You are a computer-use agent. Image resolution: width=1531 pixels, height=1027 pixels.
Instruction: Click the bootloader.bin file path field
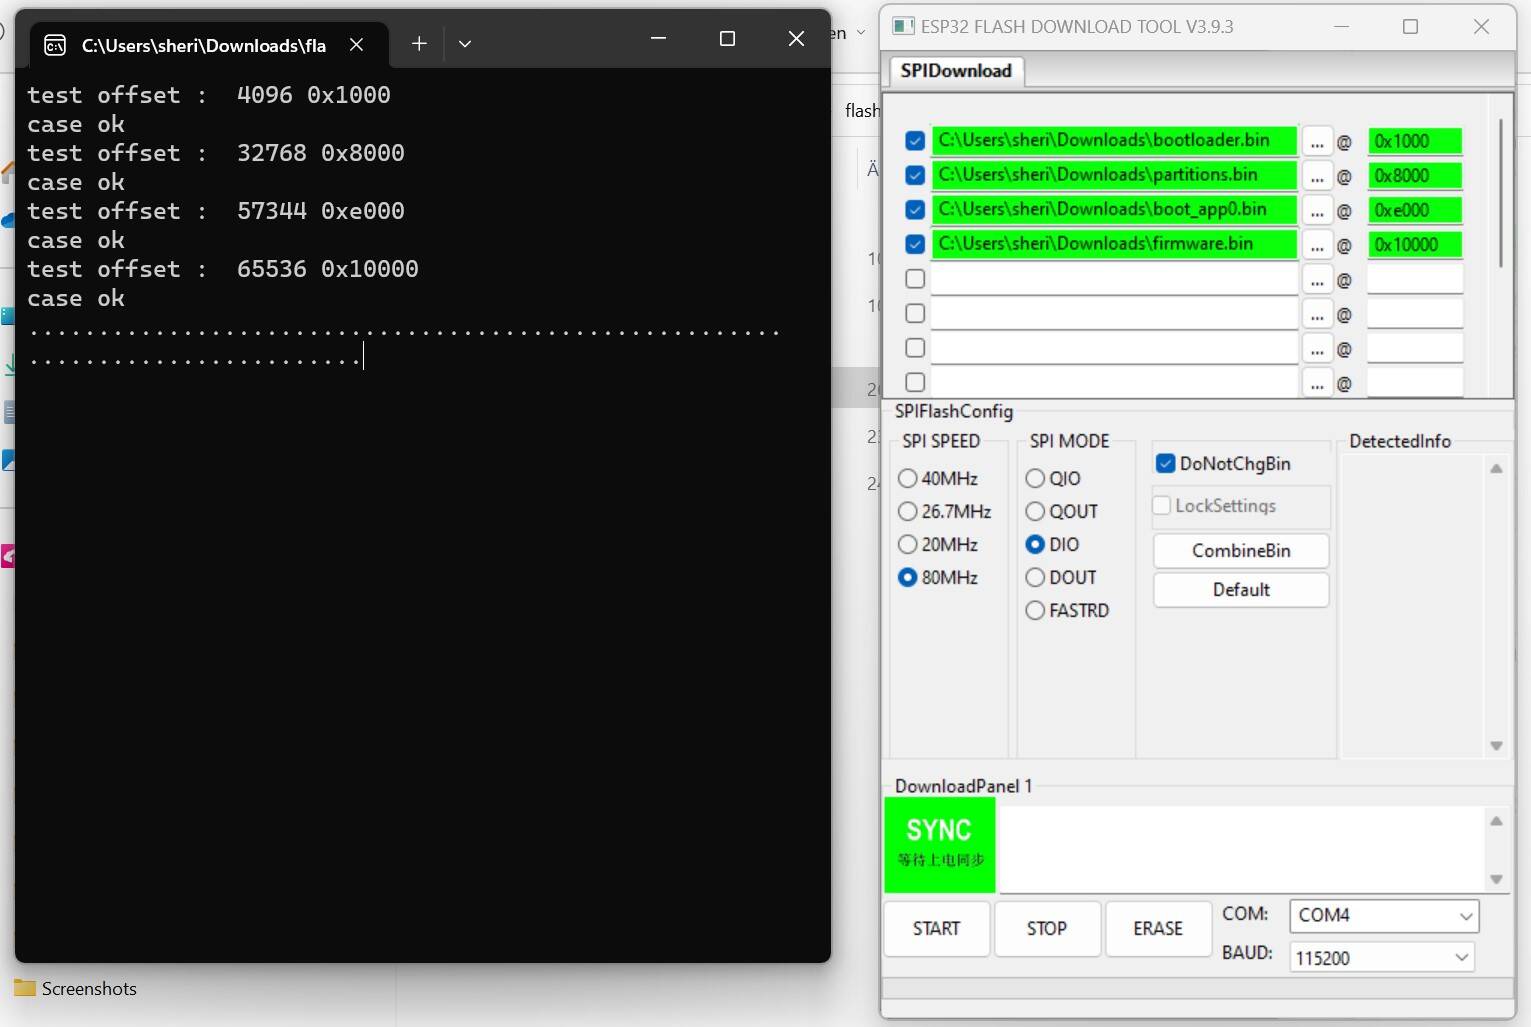click(x=1114, y=140)
